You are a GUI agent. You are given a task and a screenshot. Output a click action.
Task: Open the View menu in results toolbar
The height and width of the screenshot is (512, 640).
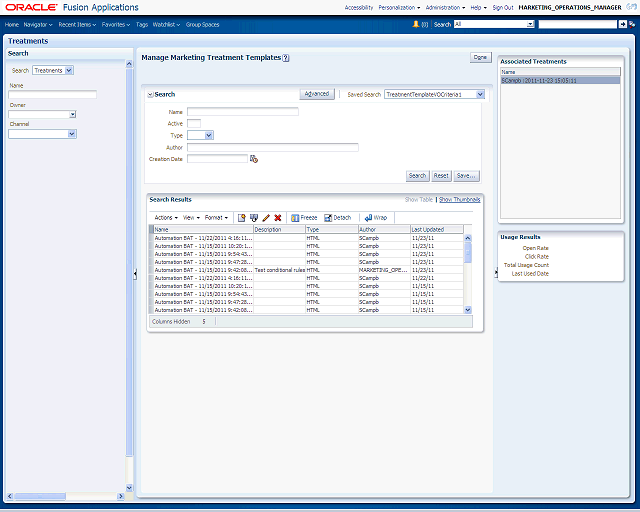(191, 218)
